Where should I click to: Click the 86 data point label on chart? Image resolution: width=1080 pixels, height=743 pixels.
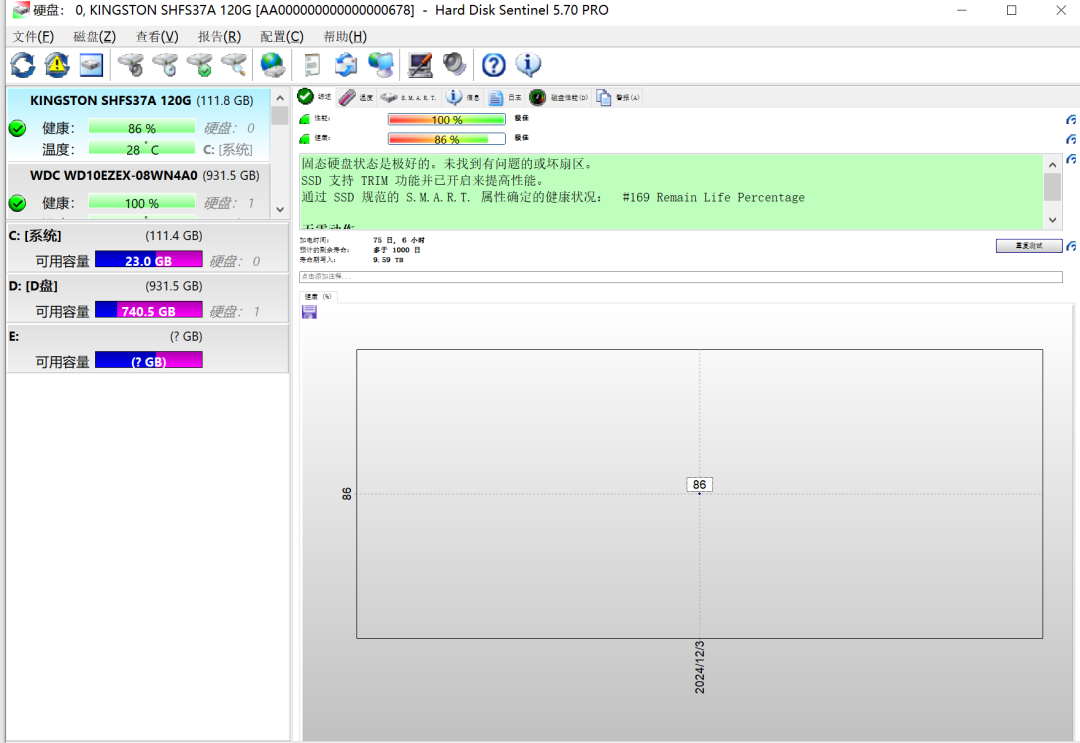coord(699,485)
